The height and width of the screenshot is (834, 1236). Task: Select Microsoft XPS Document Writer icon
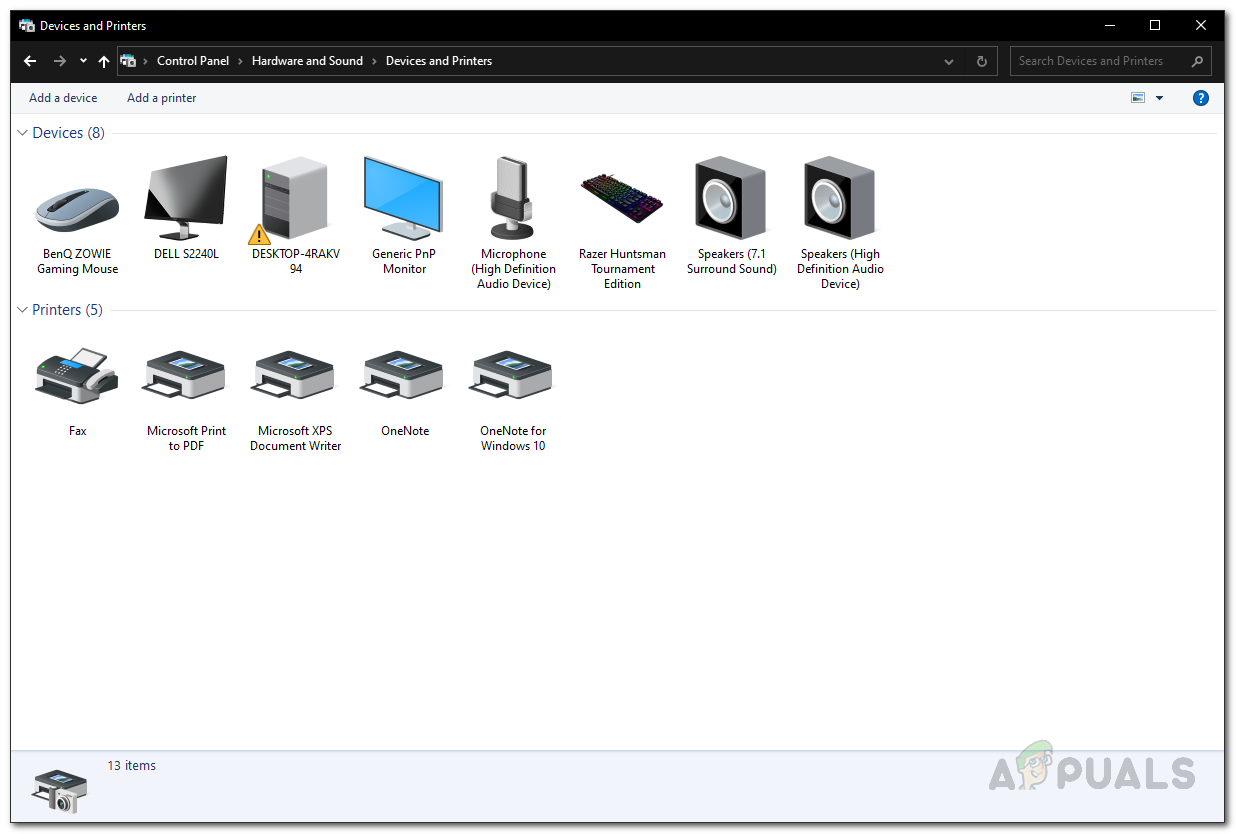click(x=295, y=376)
